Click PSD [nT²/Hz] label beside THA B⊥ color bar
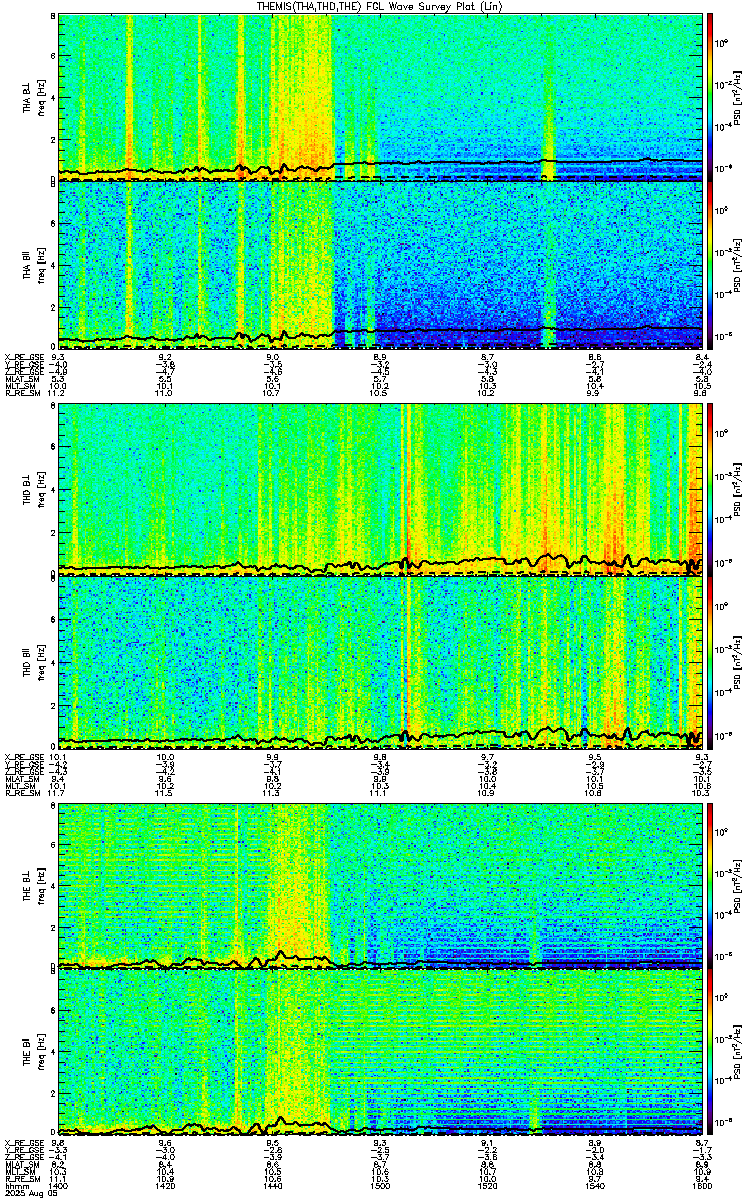Viewport: 750px width, 1200px height. pos(736,97)
